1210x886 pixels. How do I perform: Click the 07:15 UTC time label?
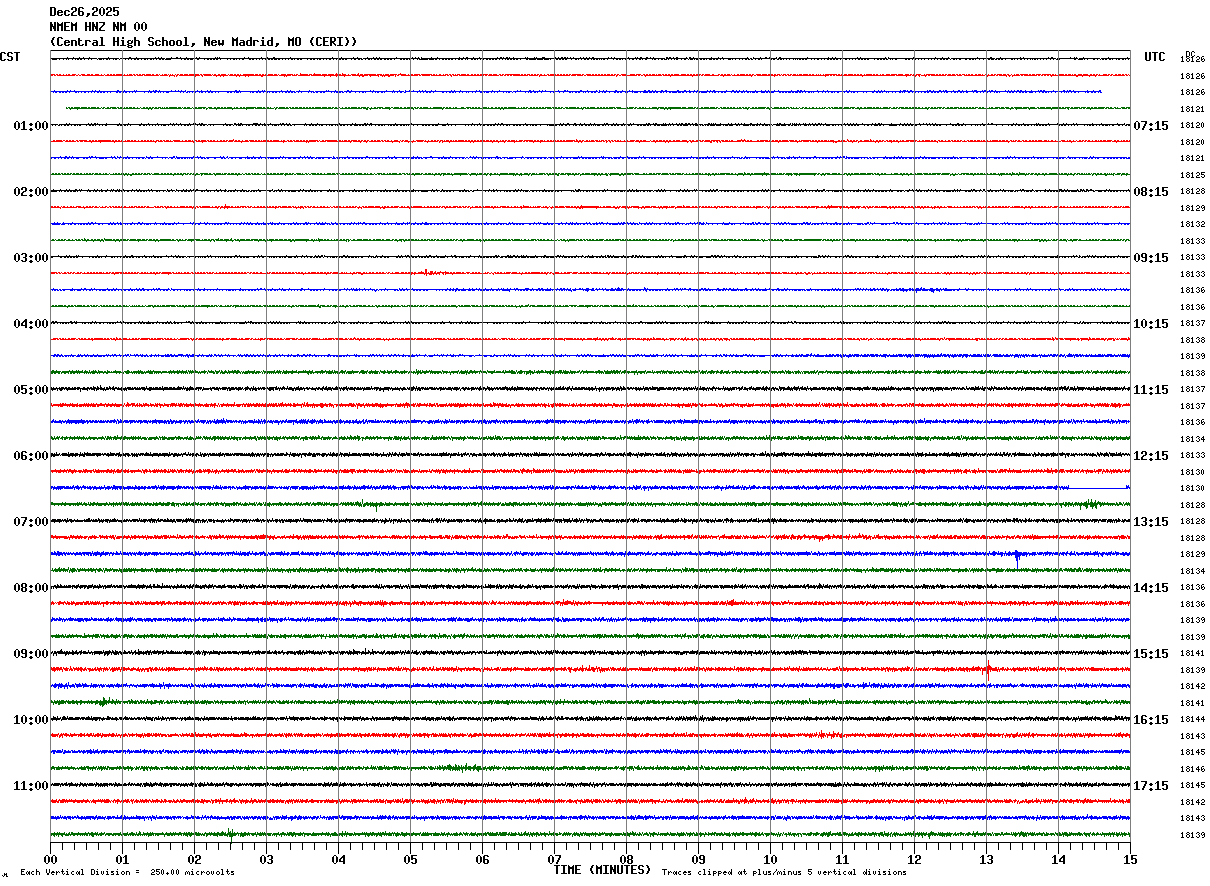tap(1151, 126)
